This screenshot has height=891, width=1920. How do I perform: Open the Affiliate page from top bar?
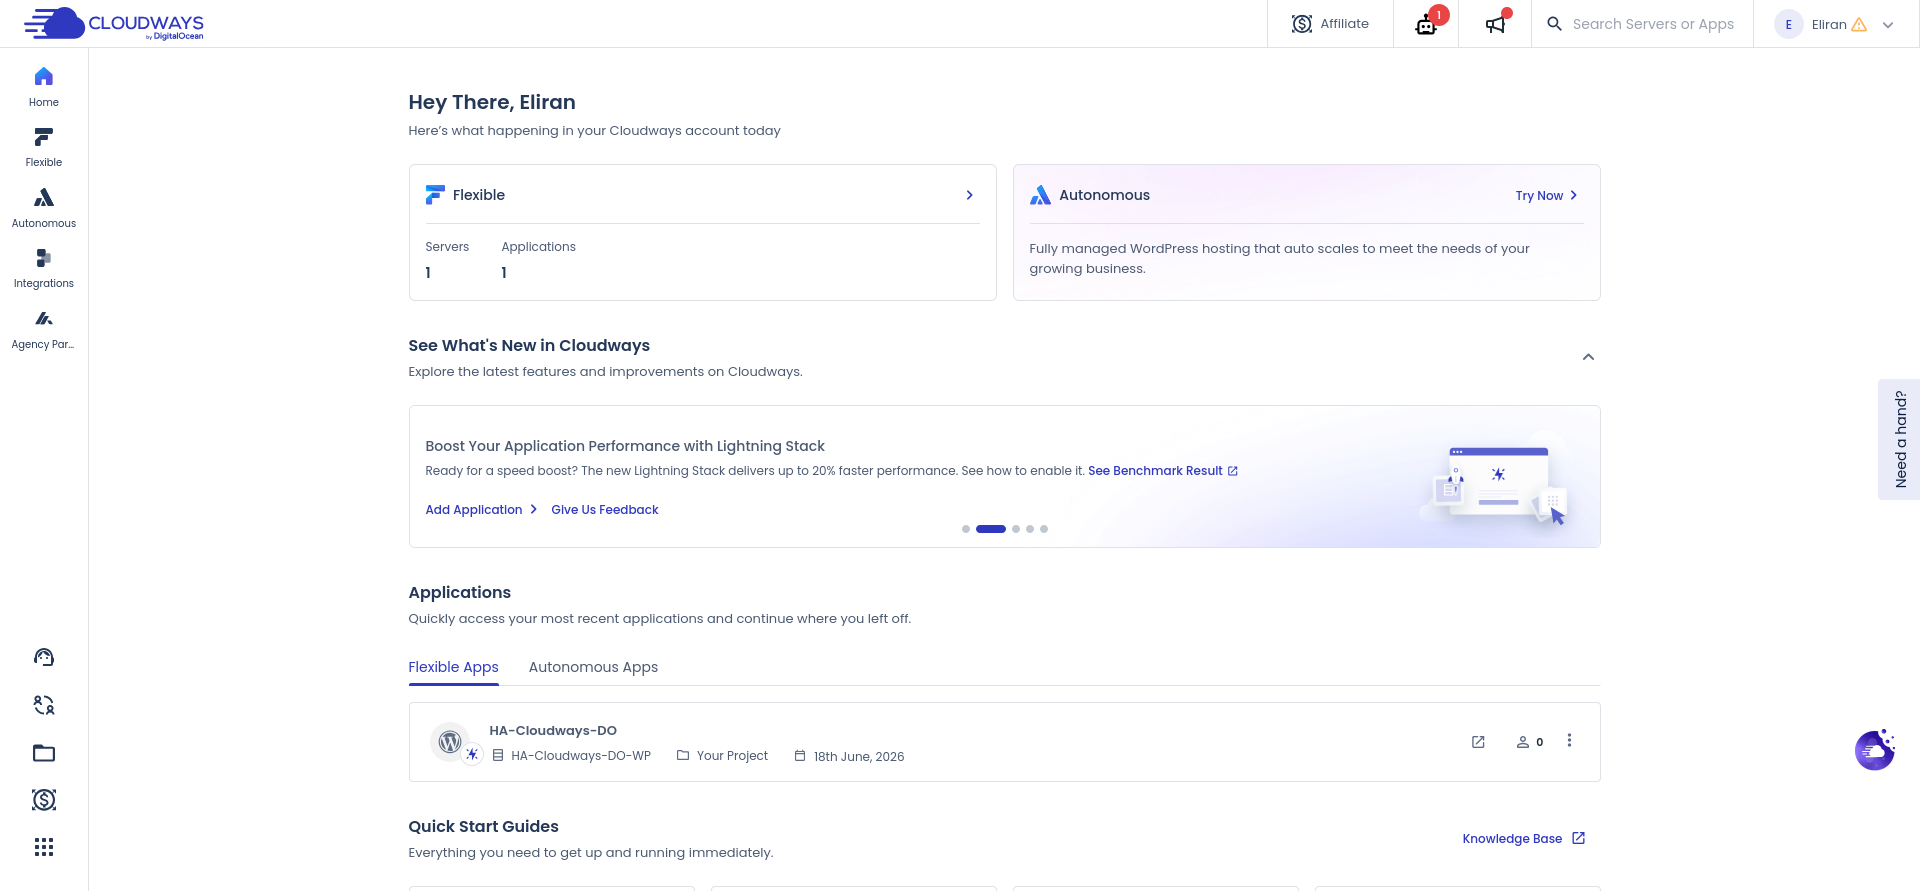(1330, 24)
